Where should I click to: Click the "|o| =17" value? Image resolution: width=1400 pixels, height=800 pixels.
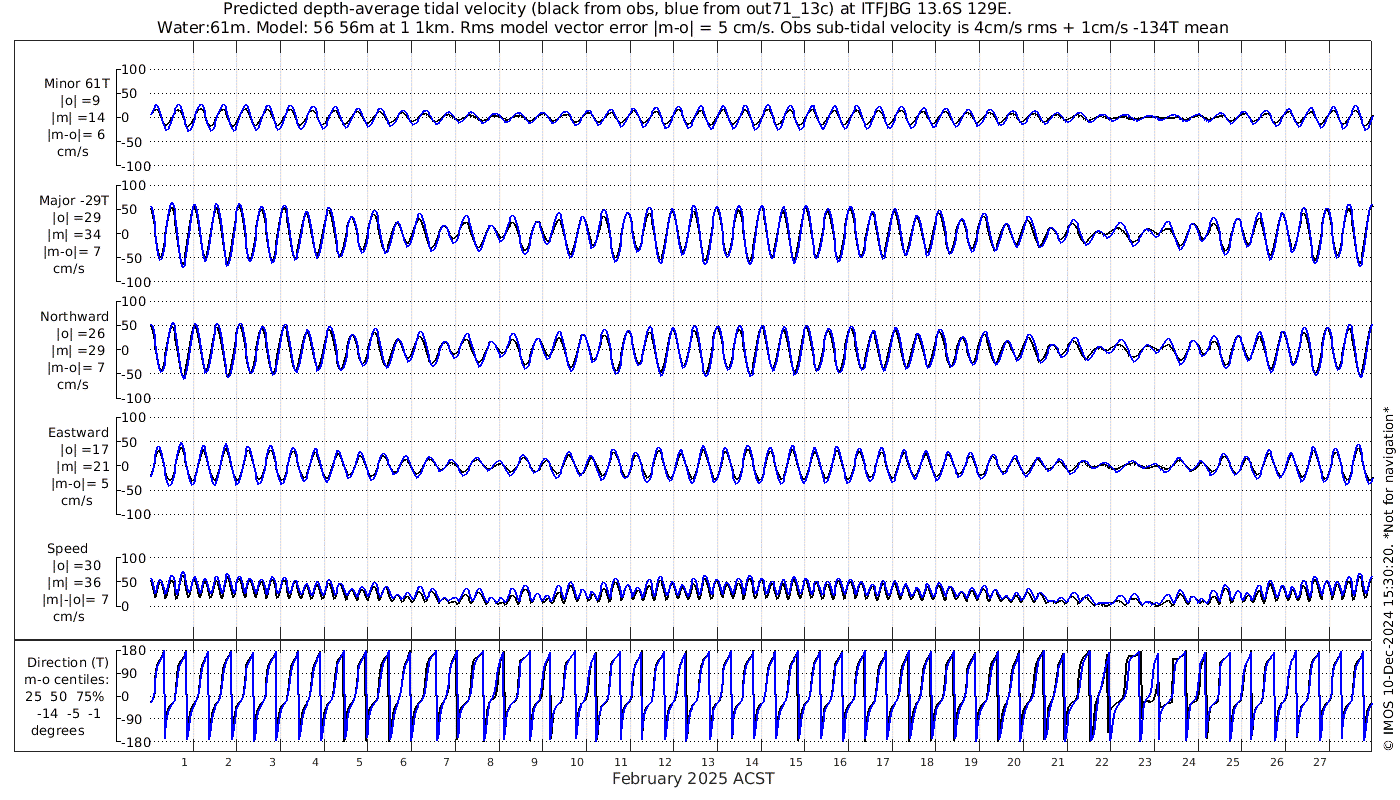tap(82, 450)
